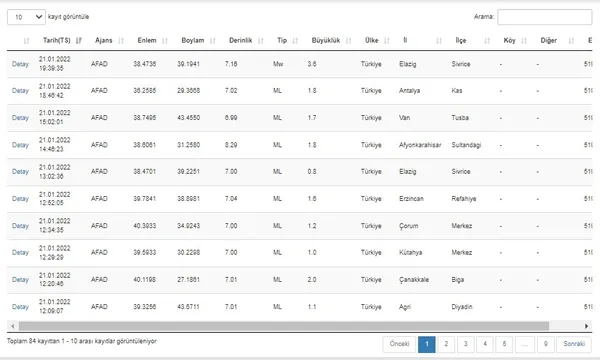Select latitude value 38.4738
The height and width of the screenshot is (360, 600).
pyautogui.click(x=145, y=64)
